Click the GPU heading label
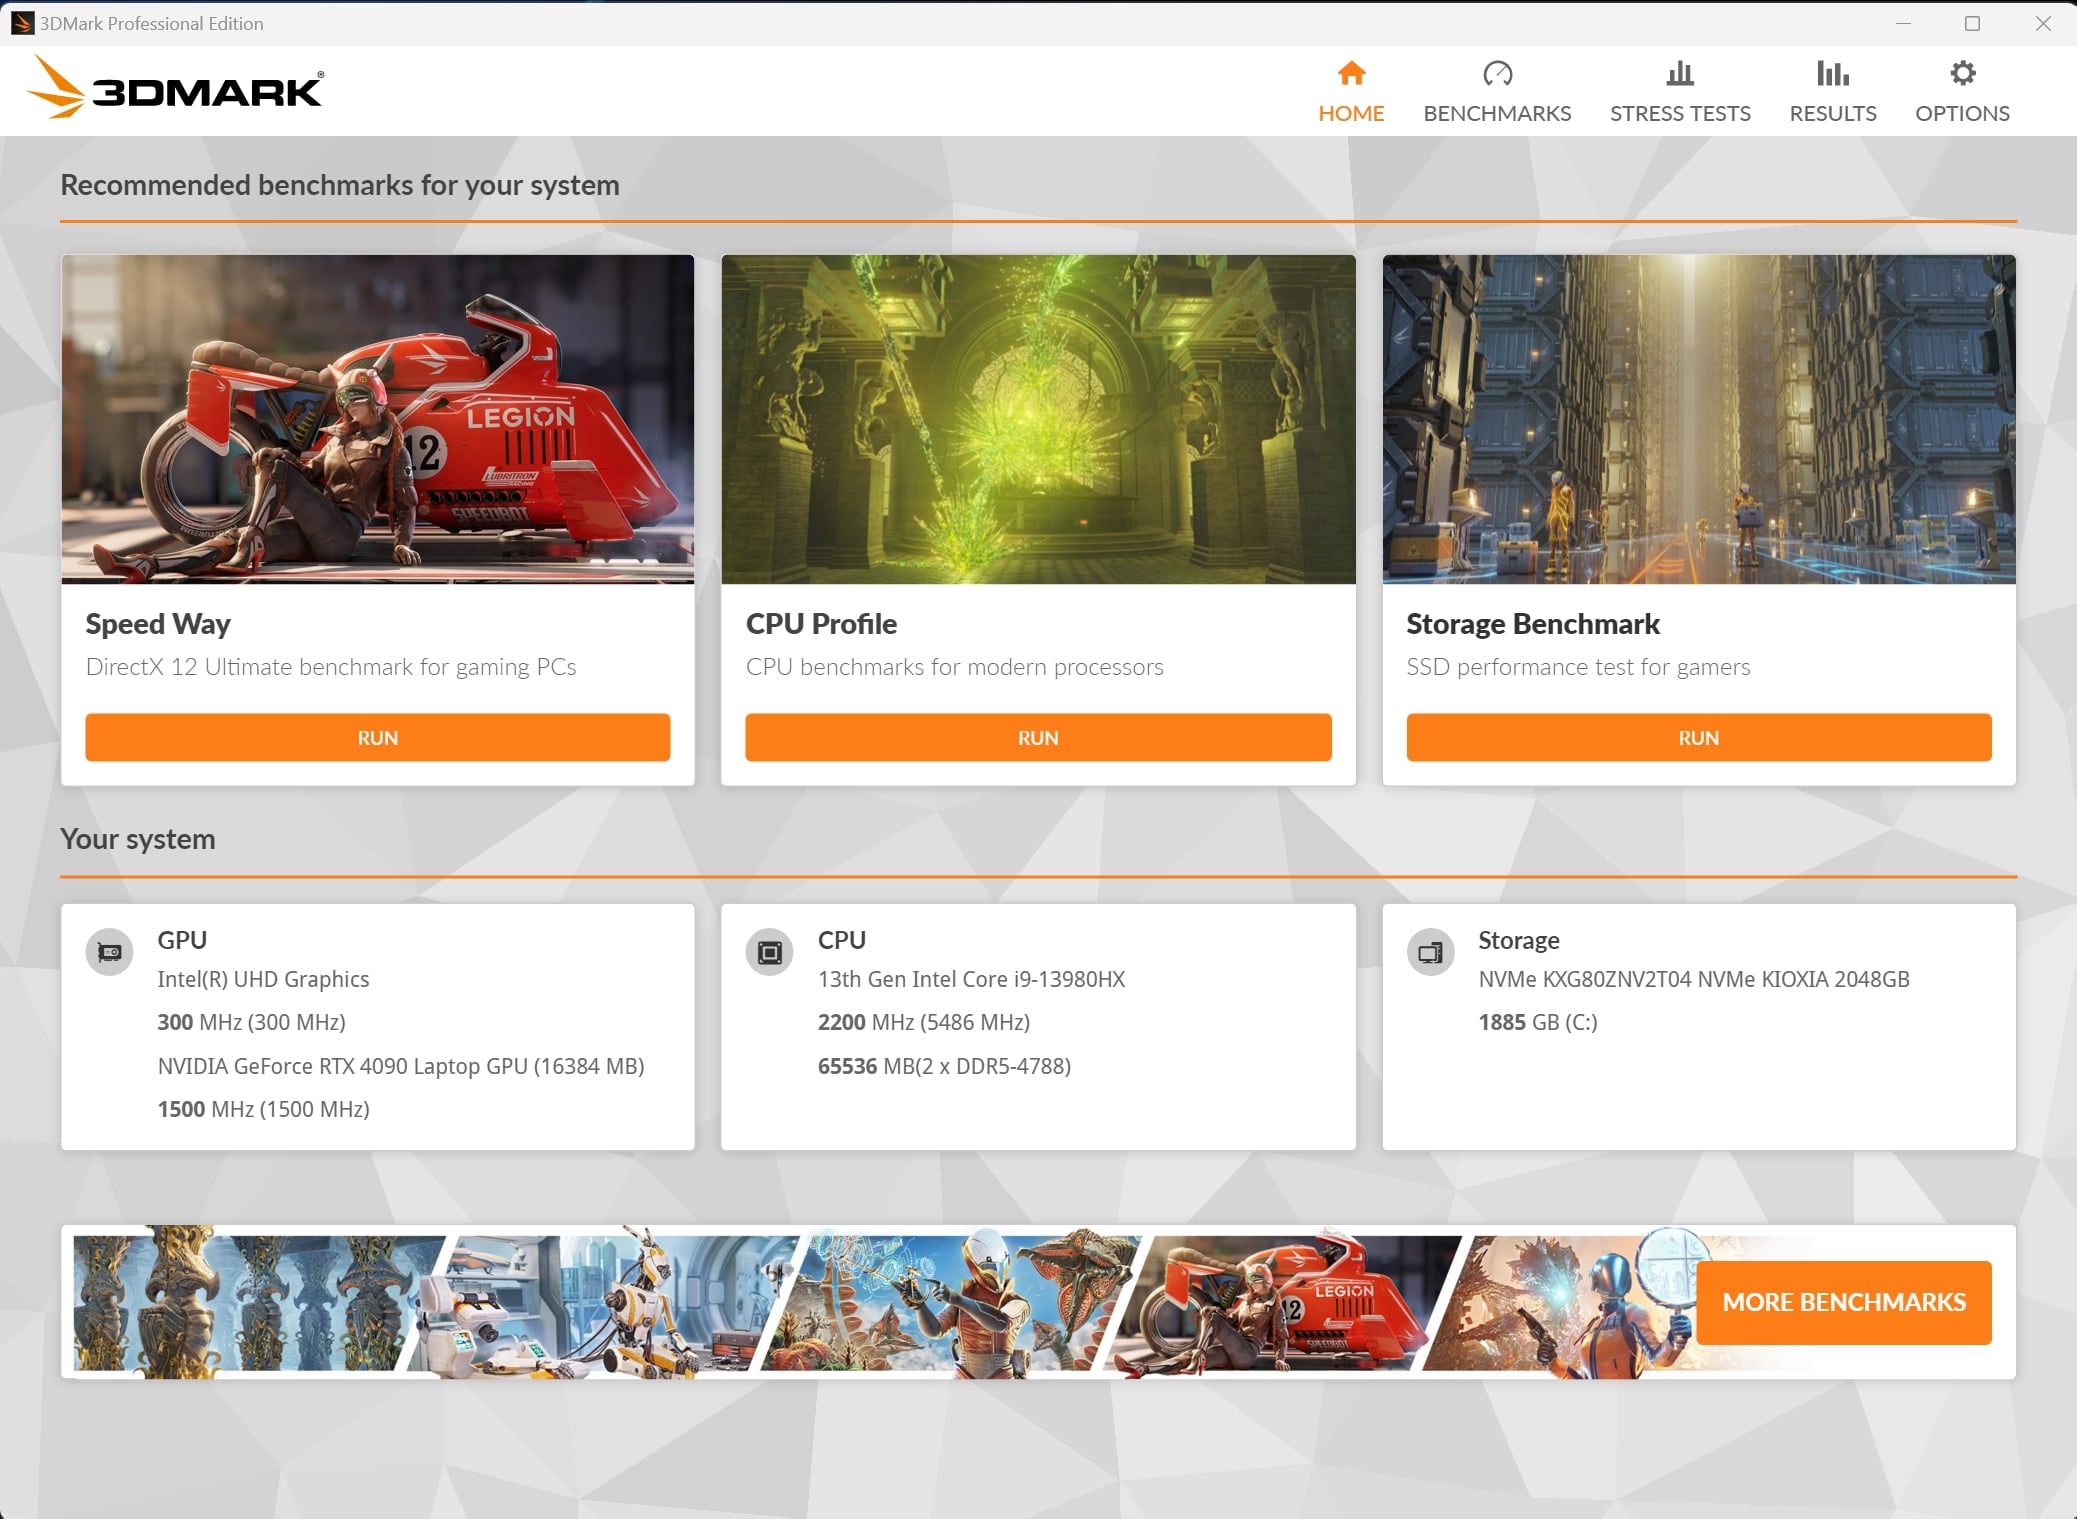The width and height of the screenshot is (2077, 1519). pos(181,940)
